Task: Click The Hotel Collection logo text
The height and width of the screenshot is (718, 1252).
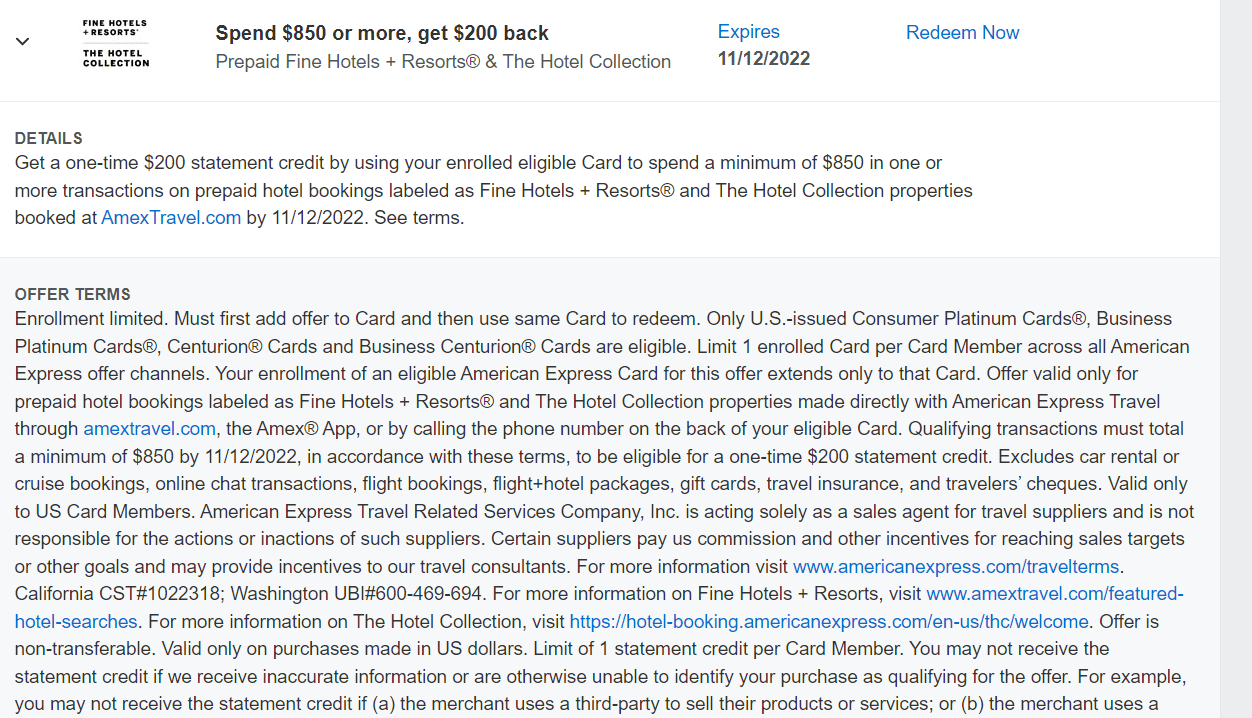Action: (x=116, y=58)
